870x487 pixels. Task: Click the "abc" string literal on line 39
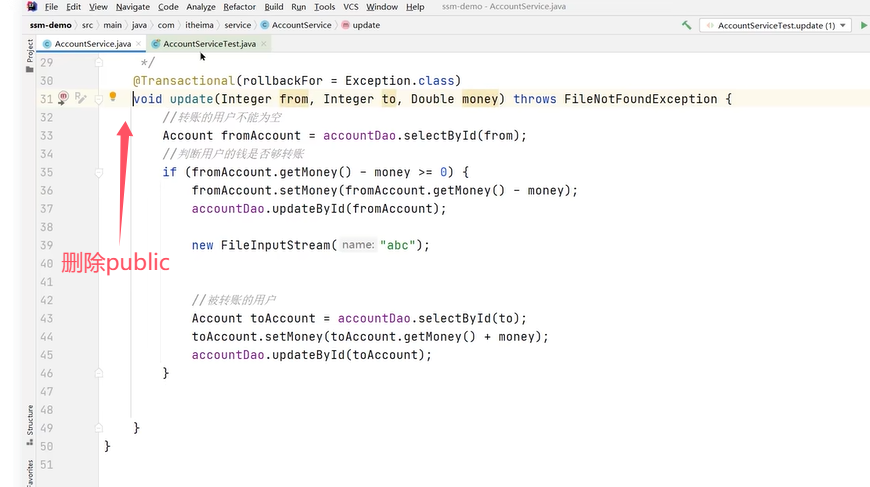[397, 245]
